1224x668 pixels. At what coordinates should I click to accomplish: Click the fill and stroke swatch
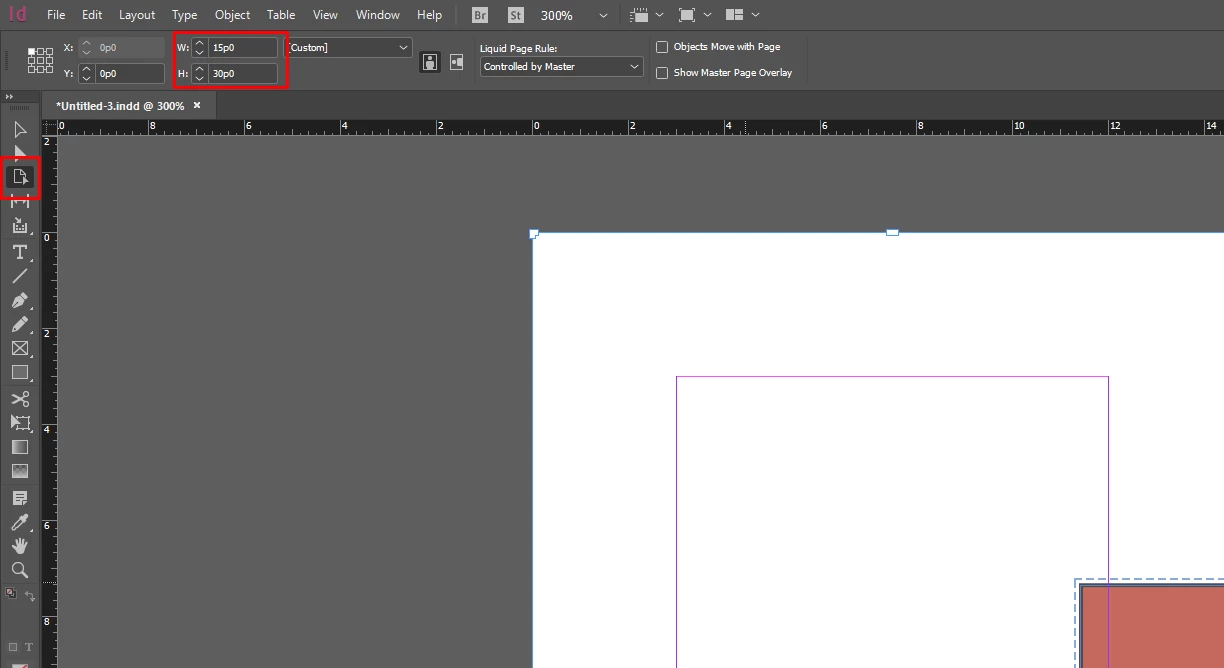pyautogui.click(x=11, y=593)
